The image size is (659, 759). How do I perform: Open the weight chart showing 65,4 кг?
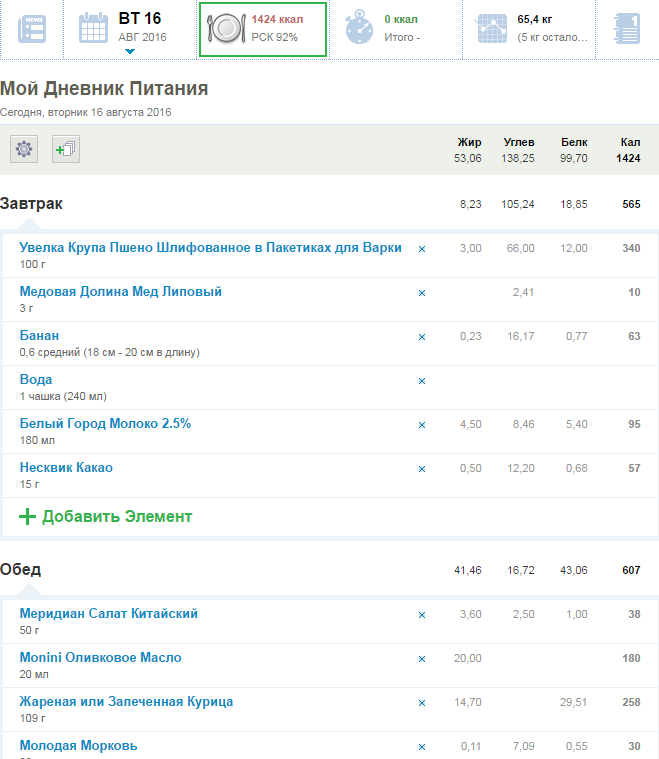(530, 29)
